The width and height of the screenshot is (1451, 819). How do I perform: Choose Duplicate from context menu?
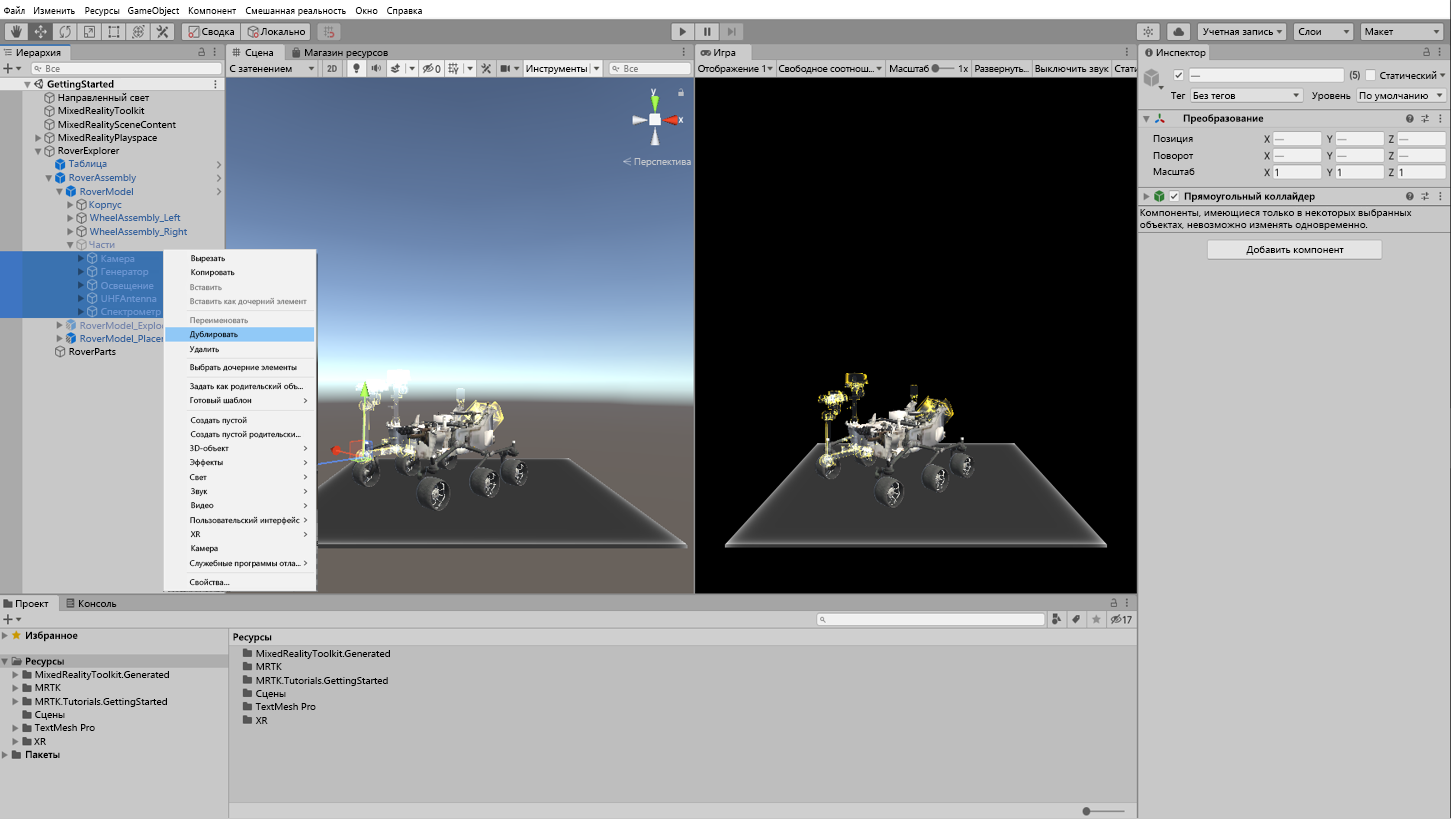click(240, 334)
